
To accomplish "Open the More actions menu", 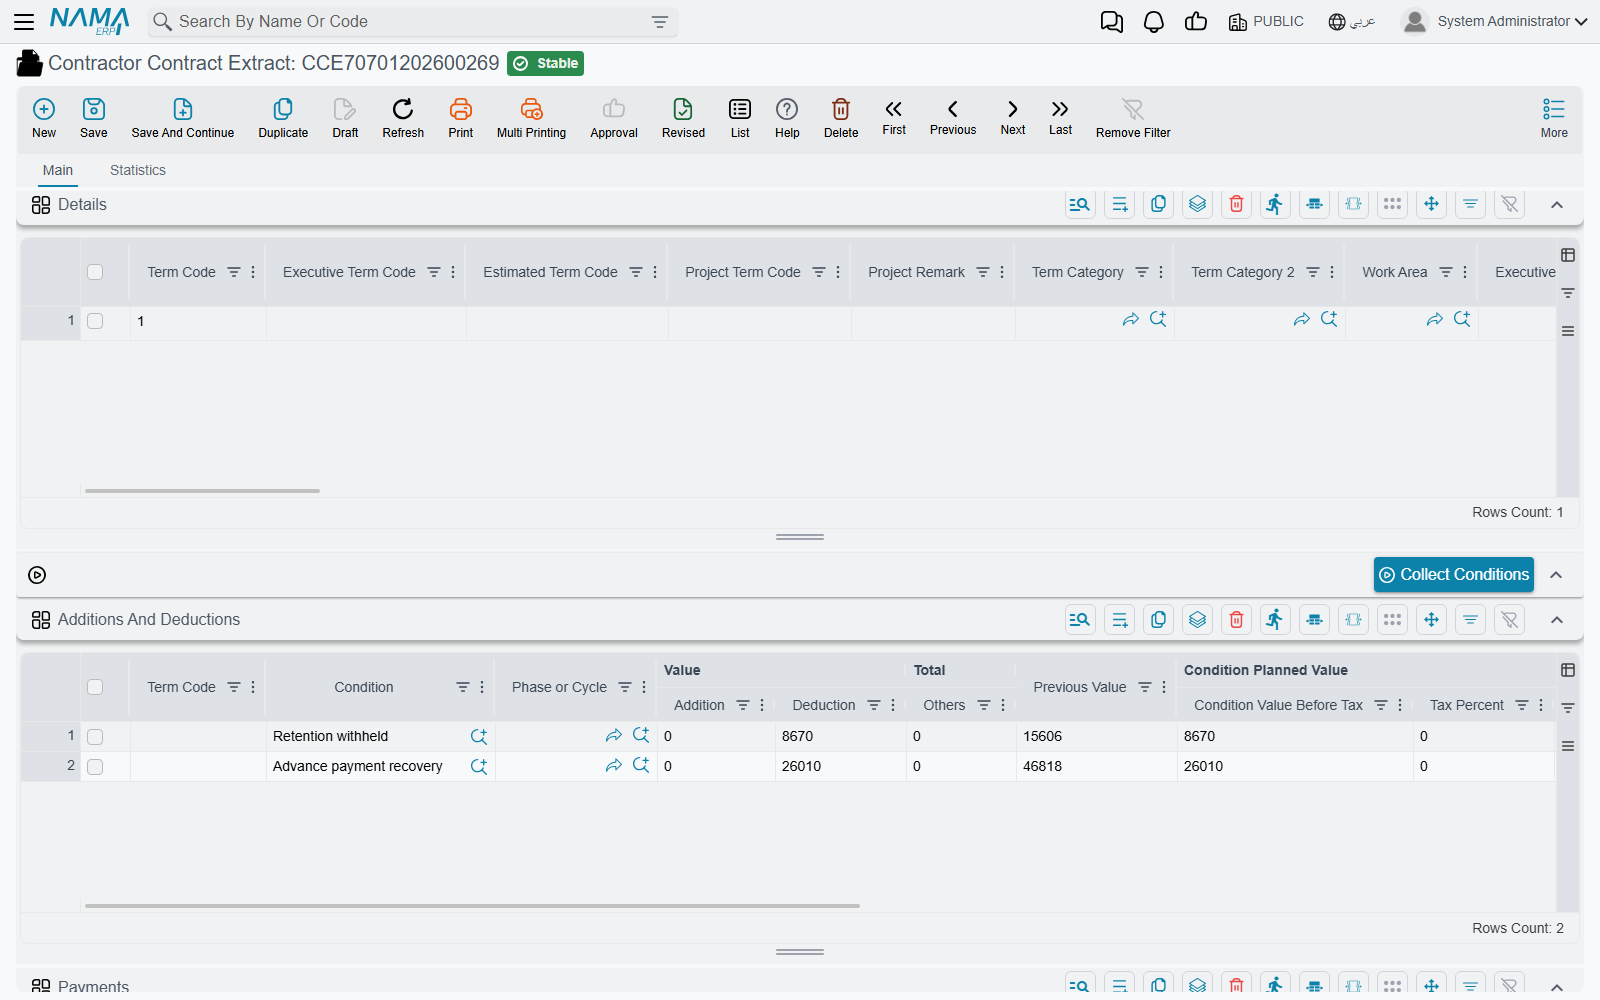I will click(1554, 118).
